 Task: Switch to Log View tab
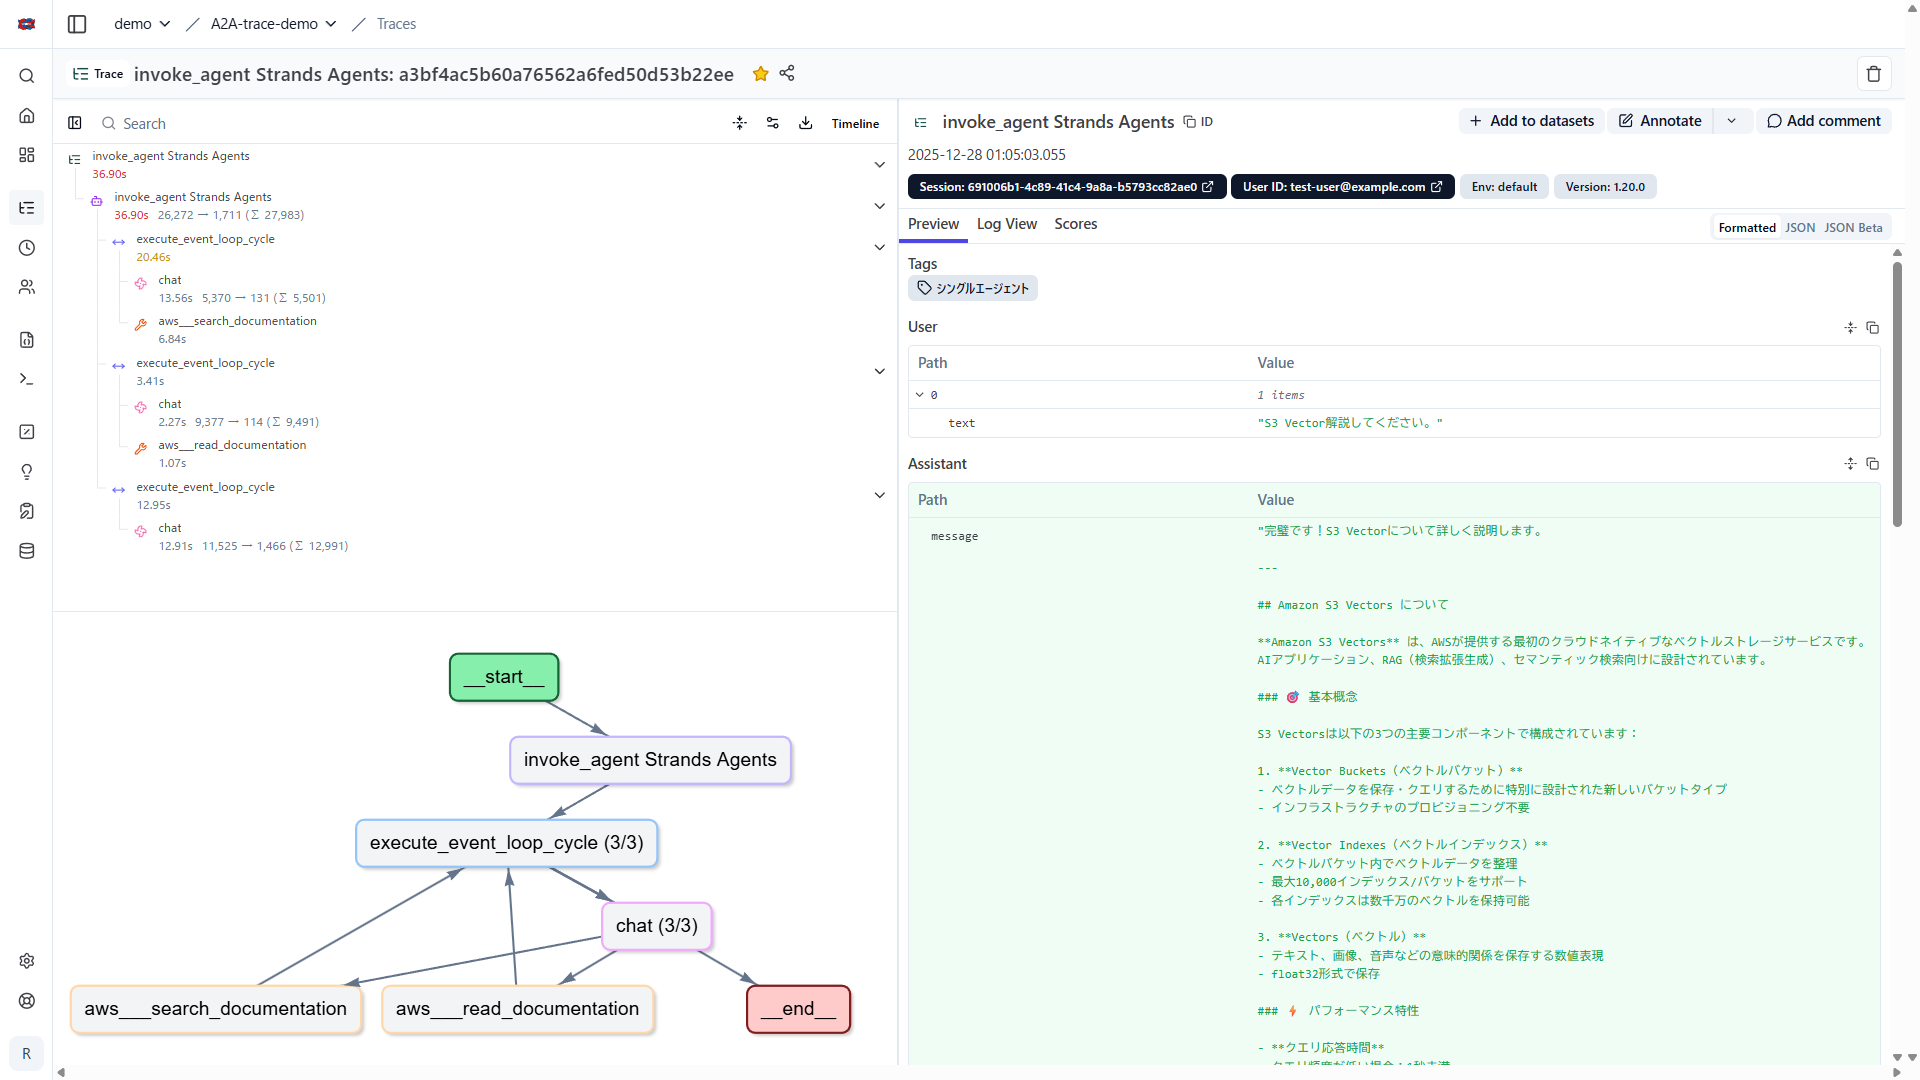[x=1006, y=224]
